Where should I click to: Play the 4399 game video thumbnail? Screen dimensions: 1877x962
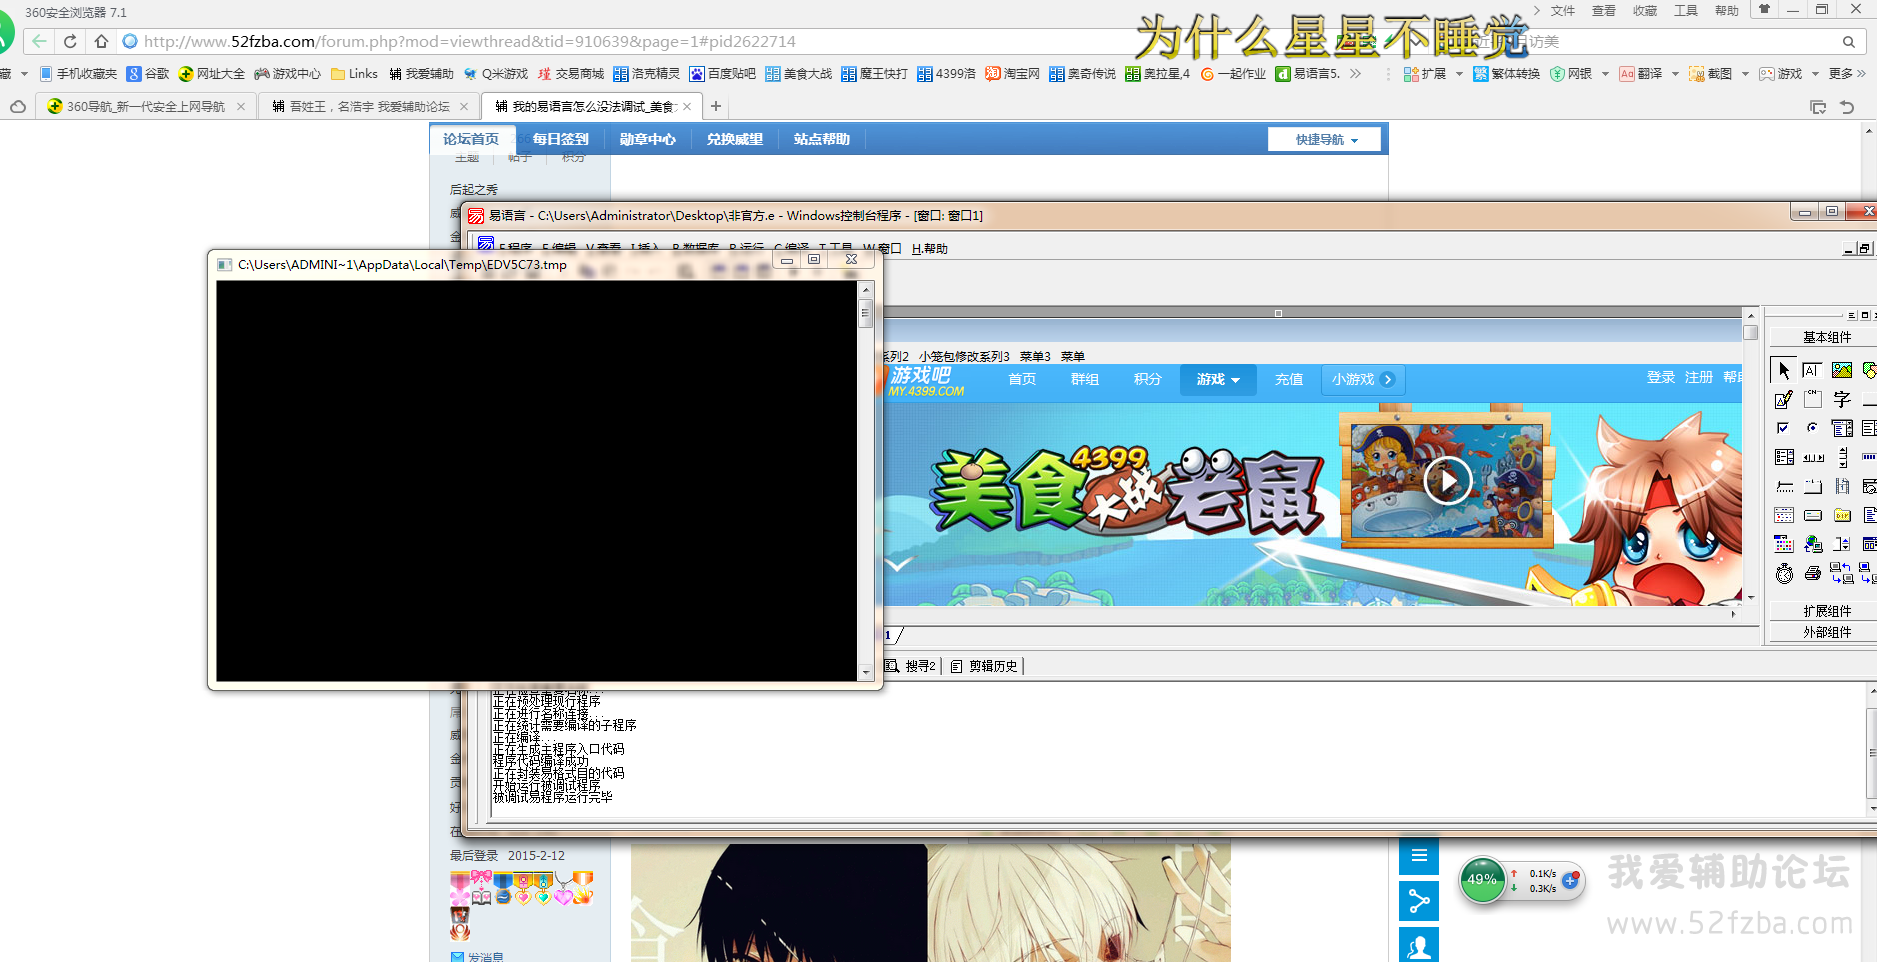(x=1447, y=481)
